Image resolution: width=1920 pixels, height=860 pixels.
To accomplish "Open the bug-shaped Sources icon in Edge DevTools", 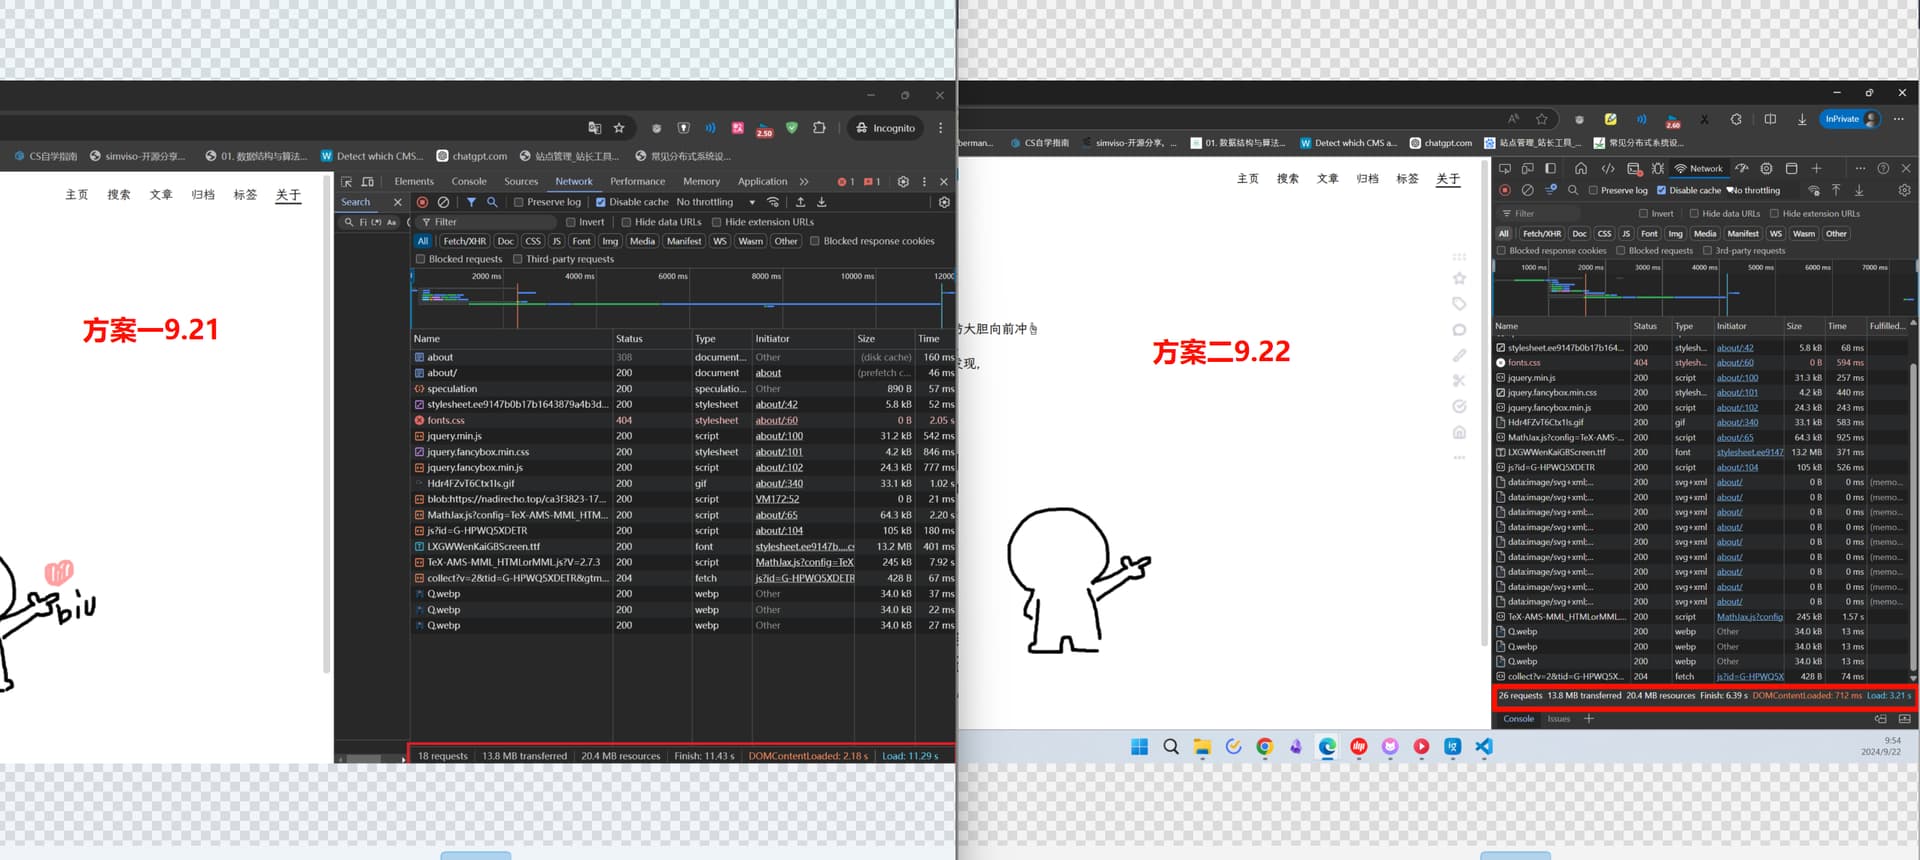I will pos(1658,168).
